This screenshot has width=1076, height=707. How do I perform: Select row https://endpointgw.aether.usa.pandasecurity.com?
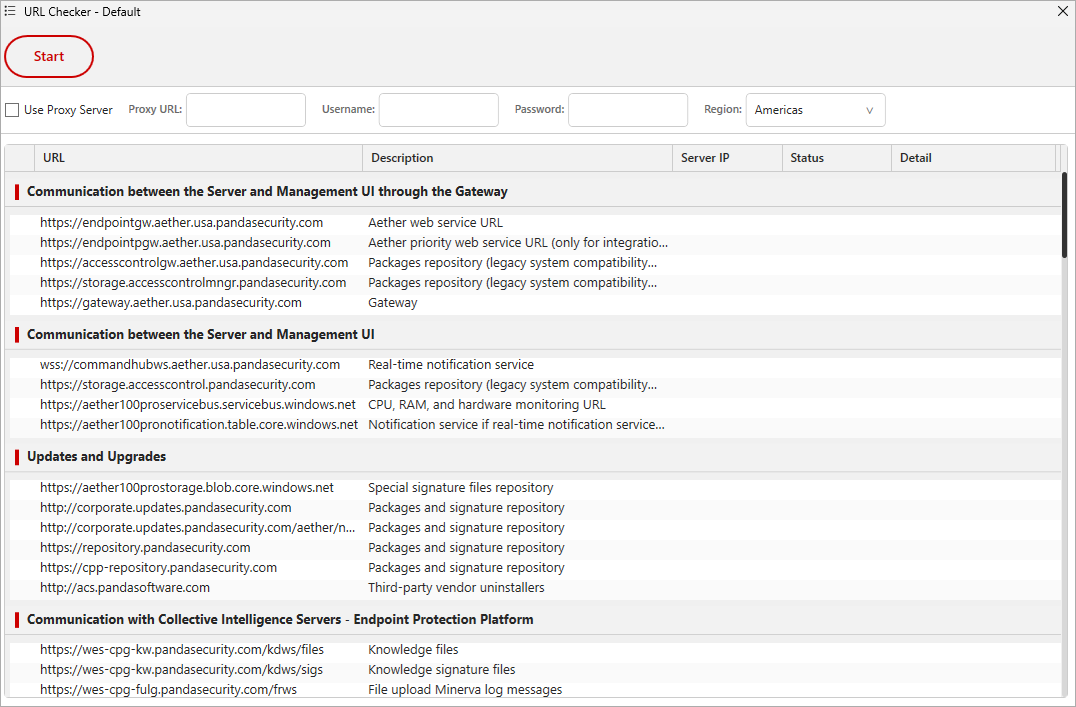click(x=535, y=222)
